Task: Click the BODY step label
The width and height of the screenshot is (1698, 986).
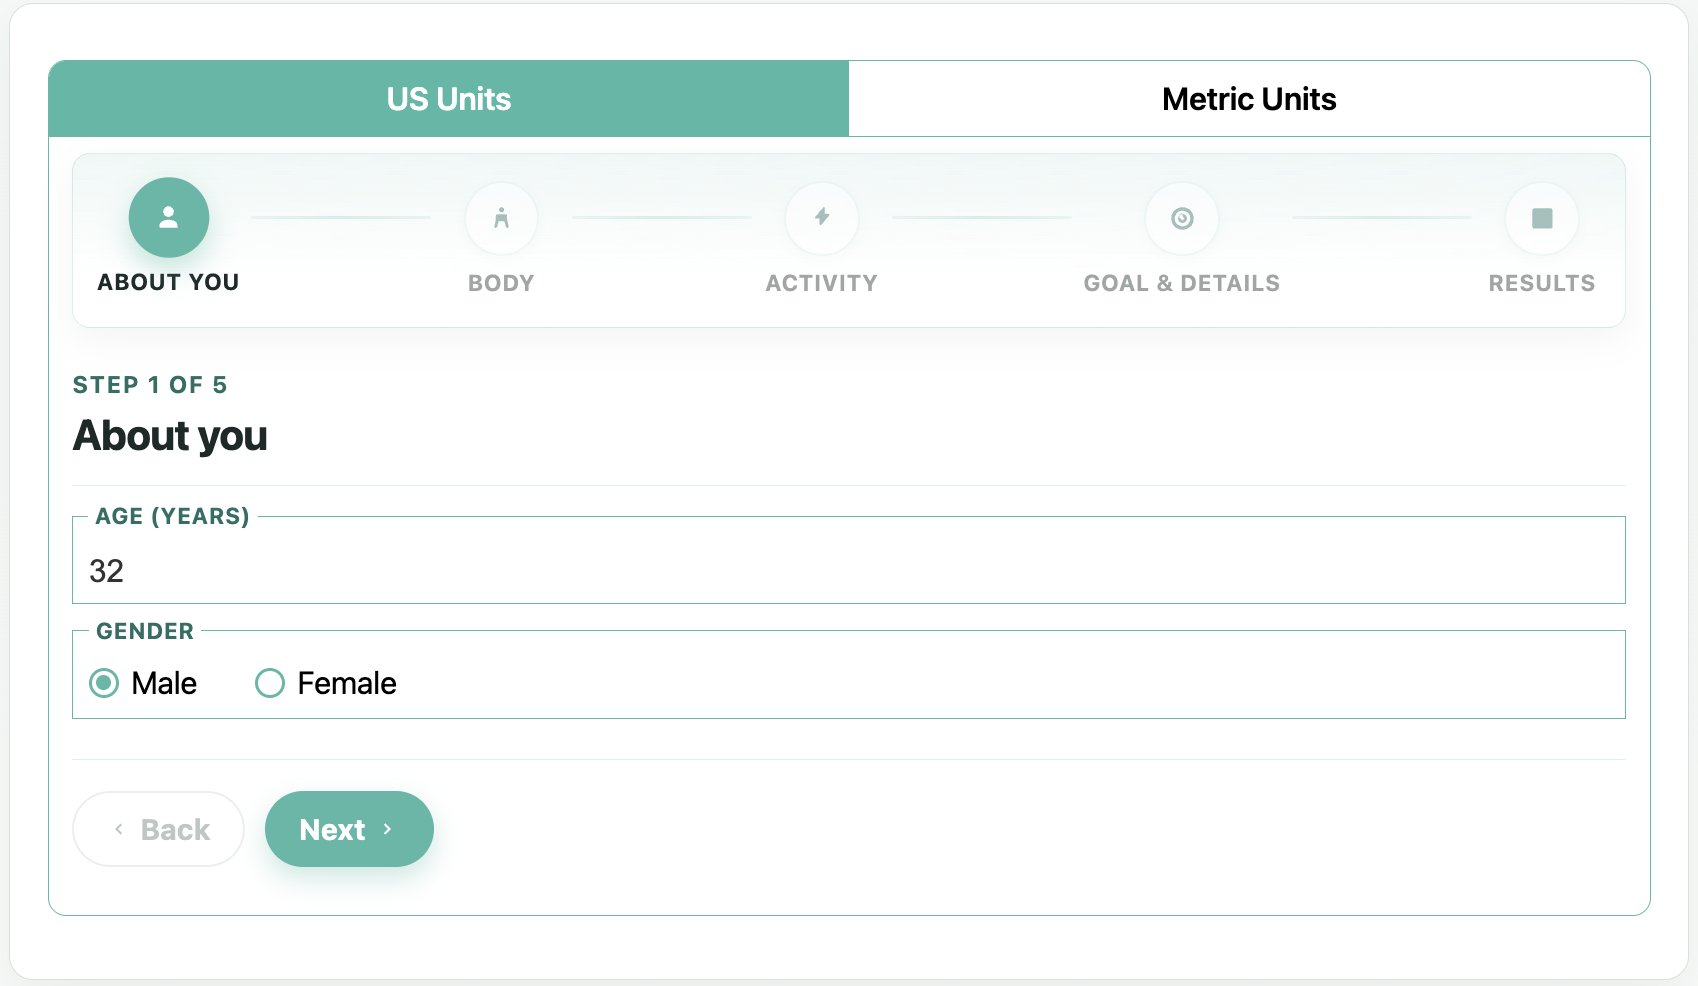Action: pos(501,283)
